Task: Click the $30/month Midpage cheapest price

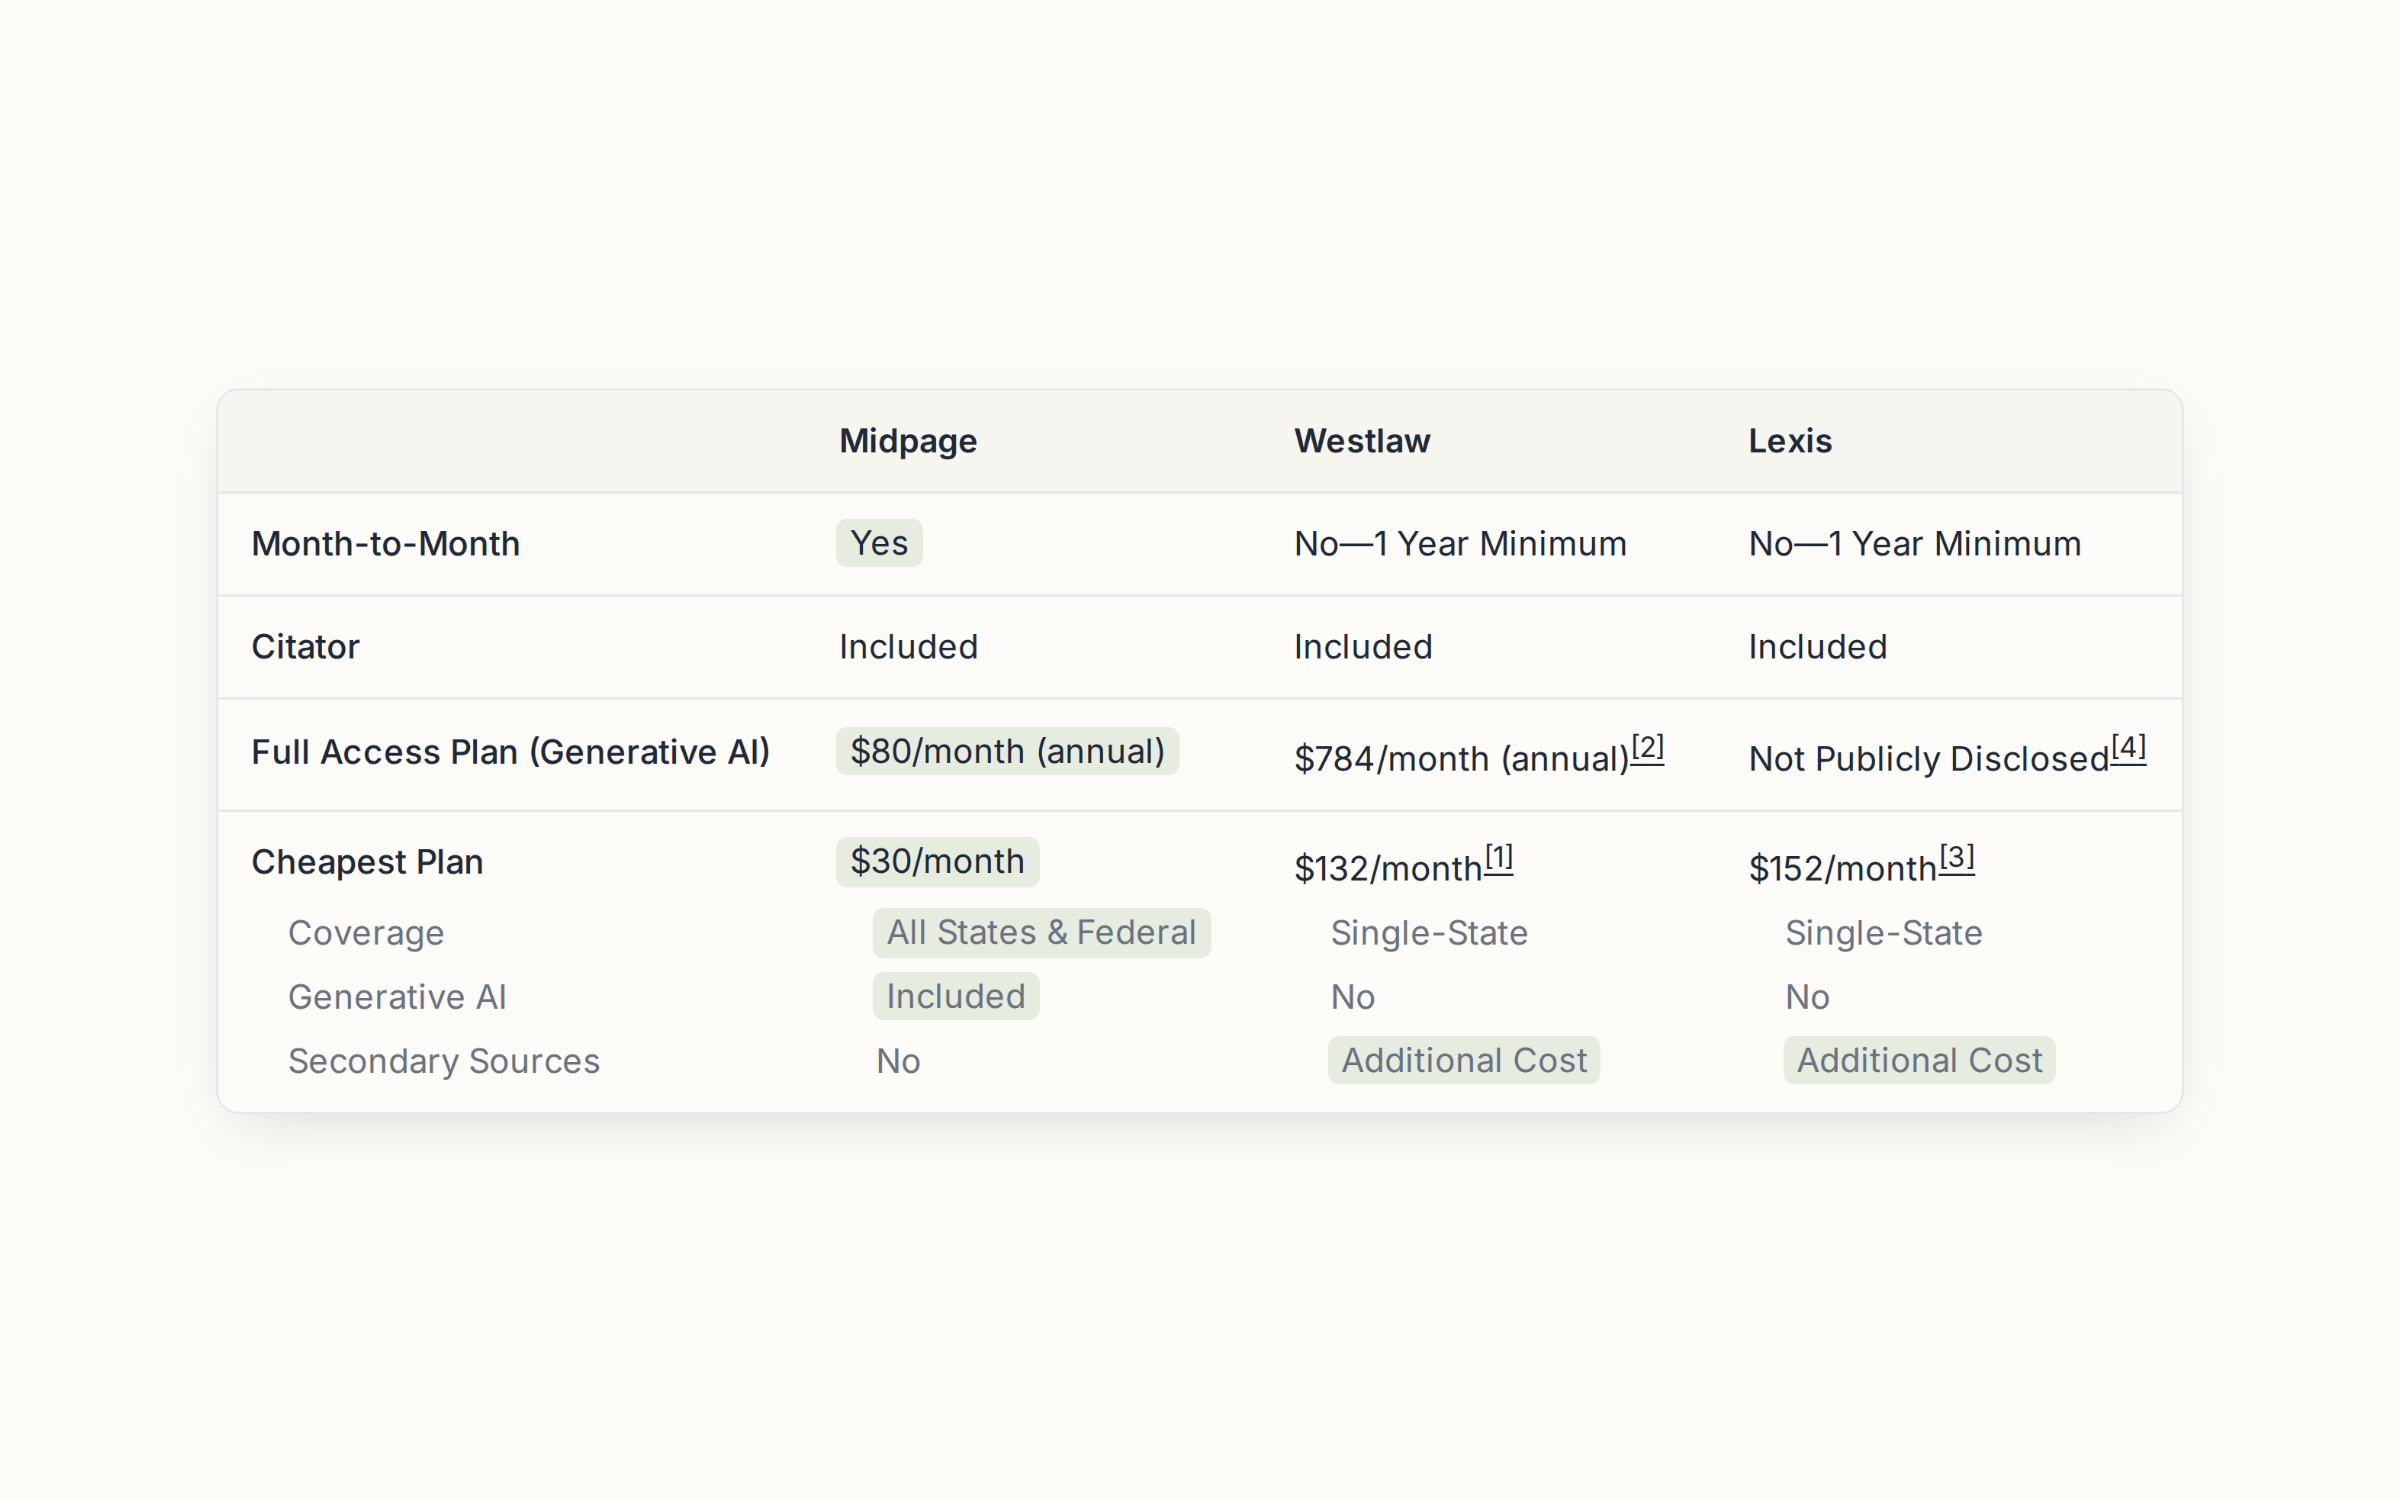Action: coord(937,861)
